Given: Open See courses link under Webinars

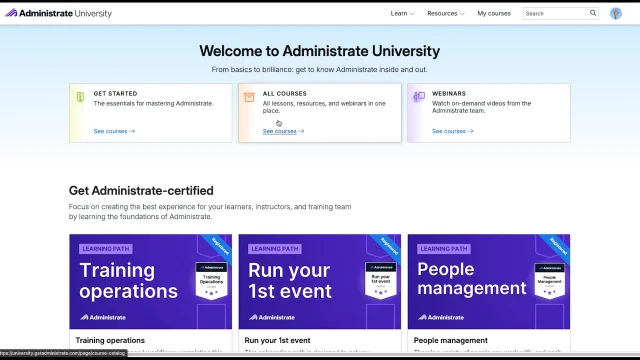Looking at the screenshot, I should tap(453, 131).
